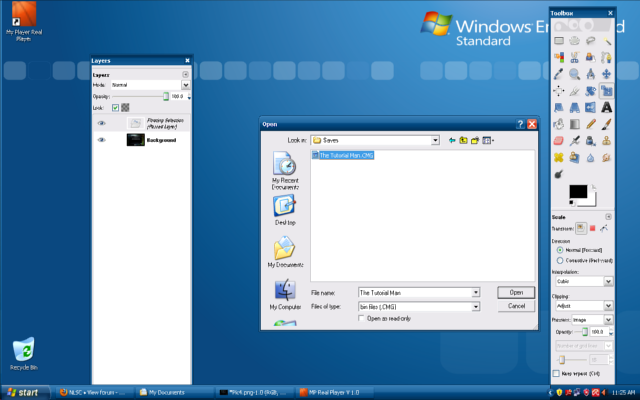Expand the Look in folder dropdown
Image resolution: width=640 pixels, height=400 pixels.
coord(436,141)
